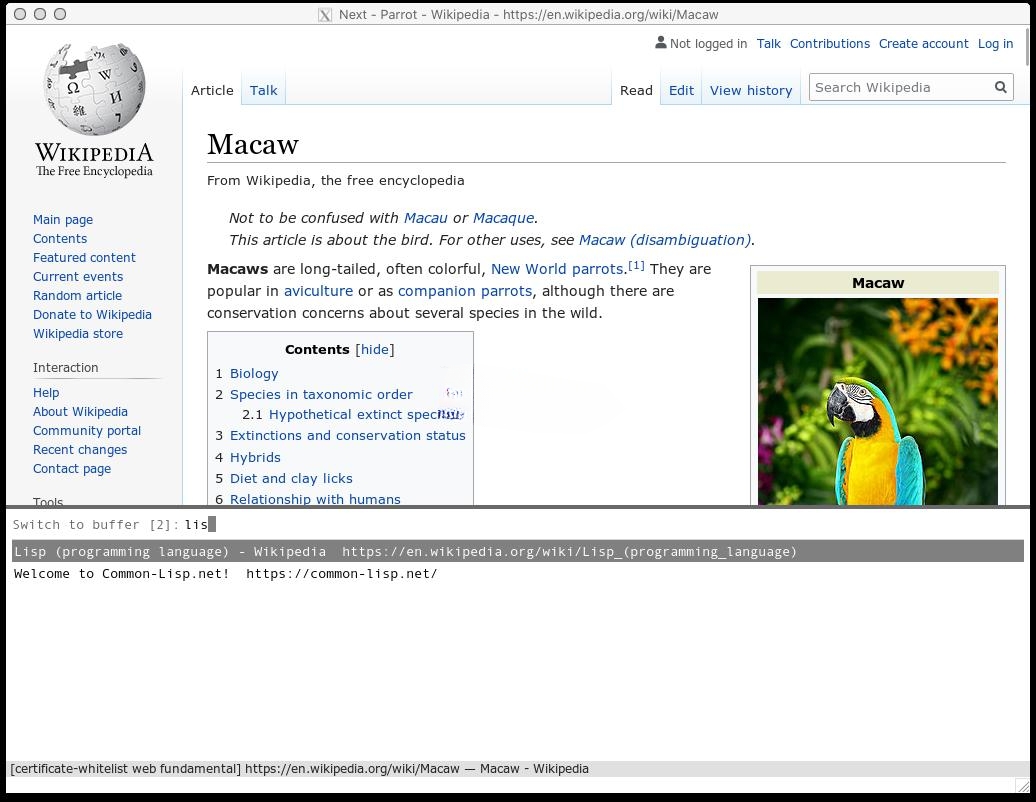This screenshot has height=802, width=1036.
Task: Open the New World parrots link
Action: point(556,269)
